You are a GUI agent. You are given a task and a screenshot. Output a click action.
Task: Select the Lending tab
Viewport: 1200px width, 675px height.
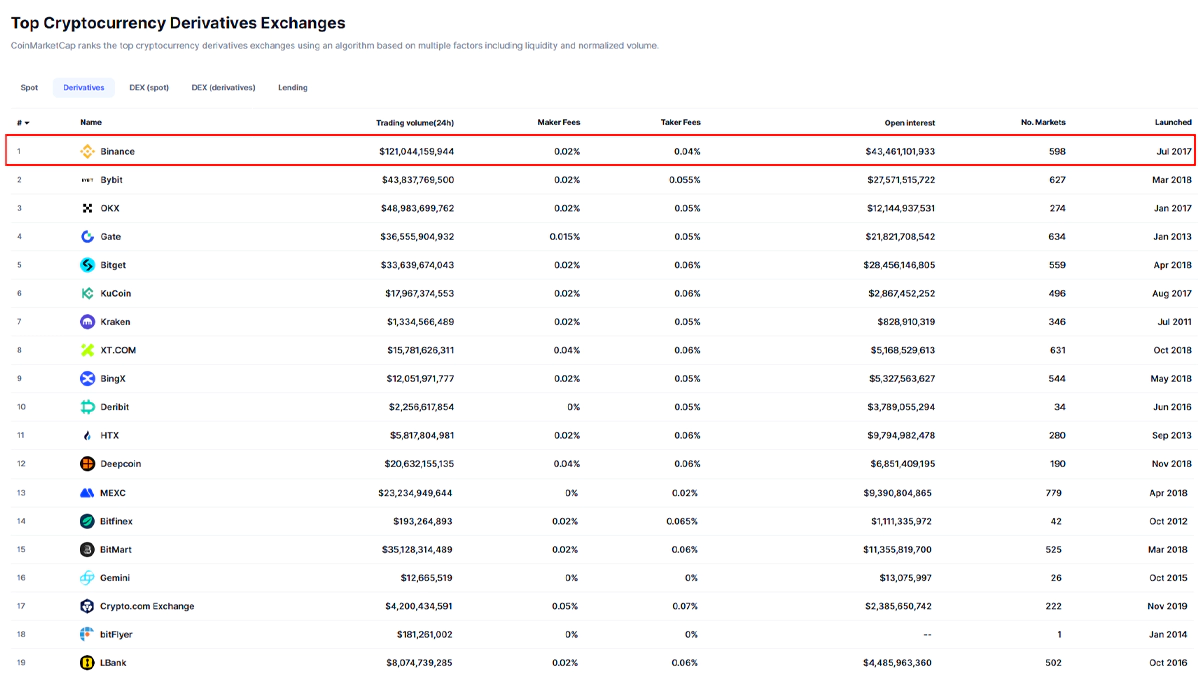[292, 88]
